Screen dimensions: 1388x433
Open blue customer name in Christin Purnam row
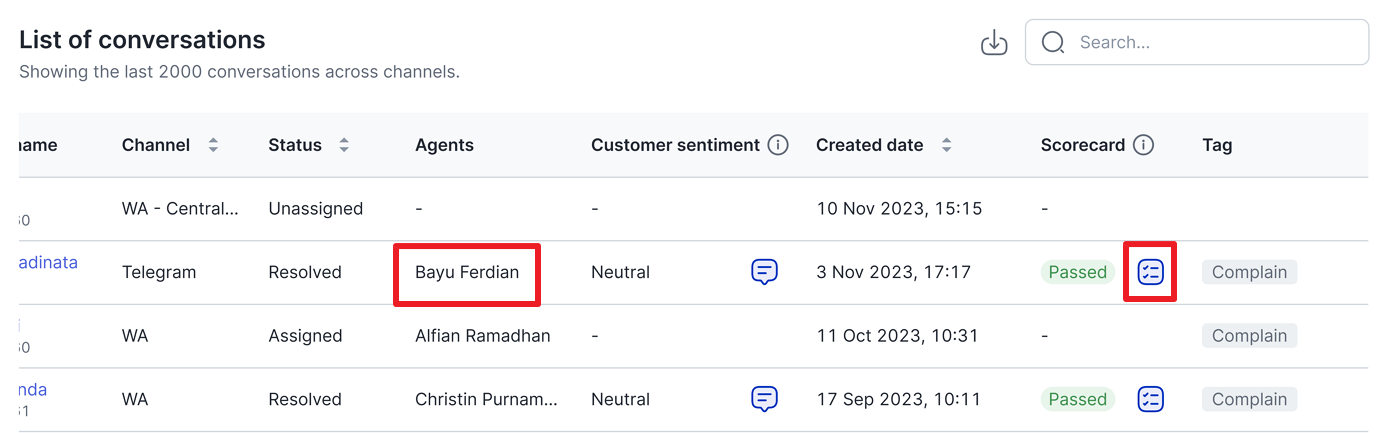tap(33, 389)
